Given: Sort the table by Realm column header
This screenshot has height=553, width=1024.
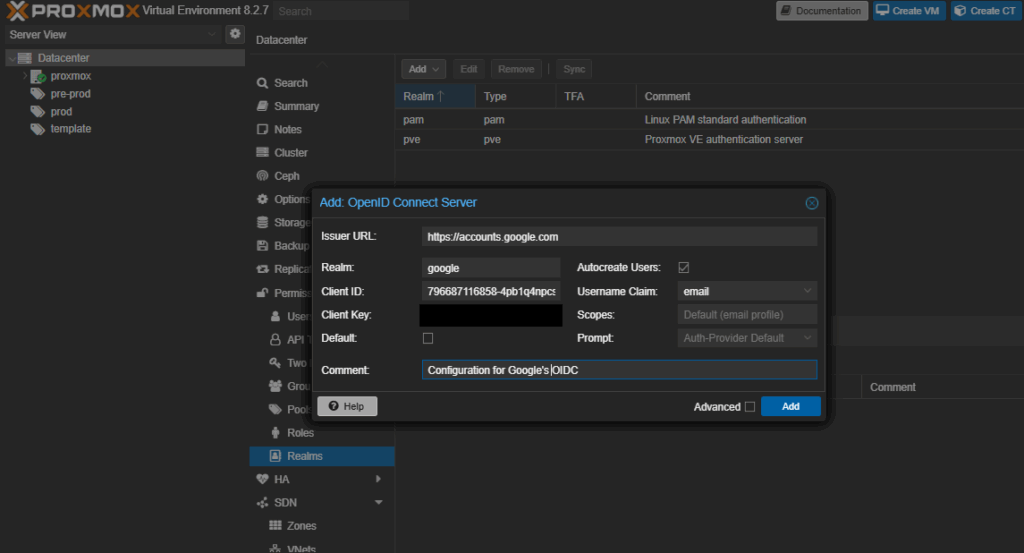Looking at the screenshot, I should (418, 96).
